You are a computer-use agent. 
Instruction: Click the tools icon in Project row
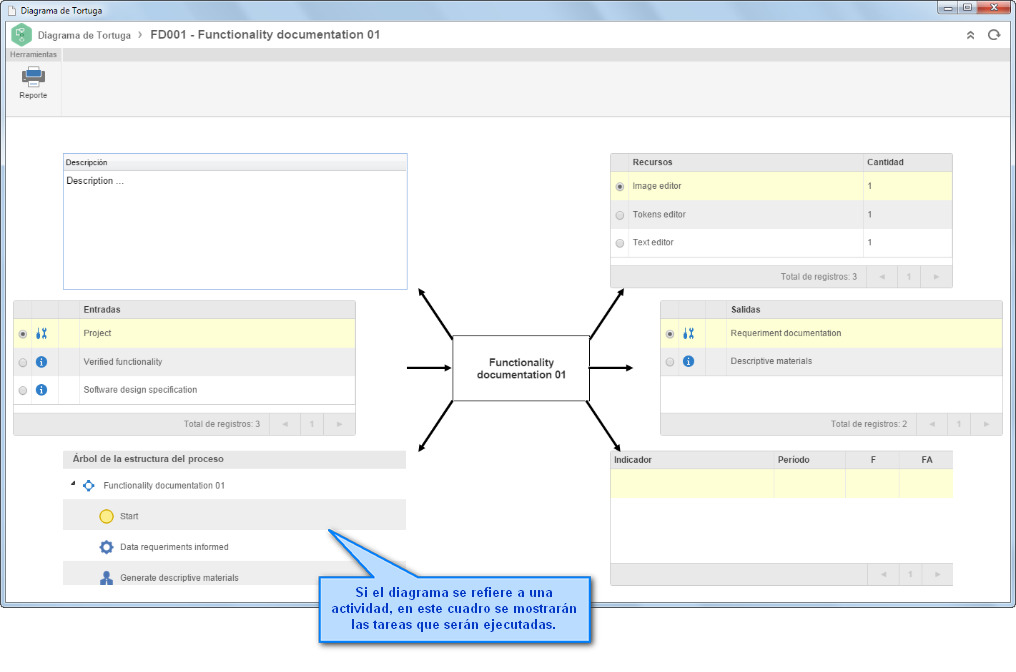pyautogui.click(x=41, y=333)
